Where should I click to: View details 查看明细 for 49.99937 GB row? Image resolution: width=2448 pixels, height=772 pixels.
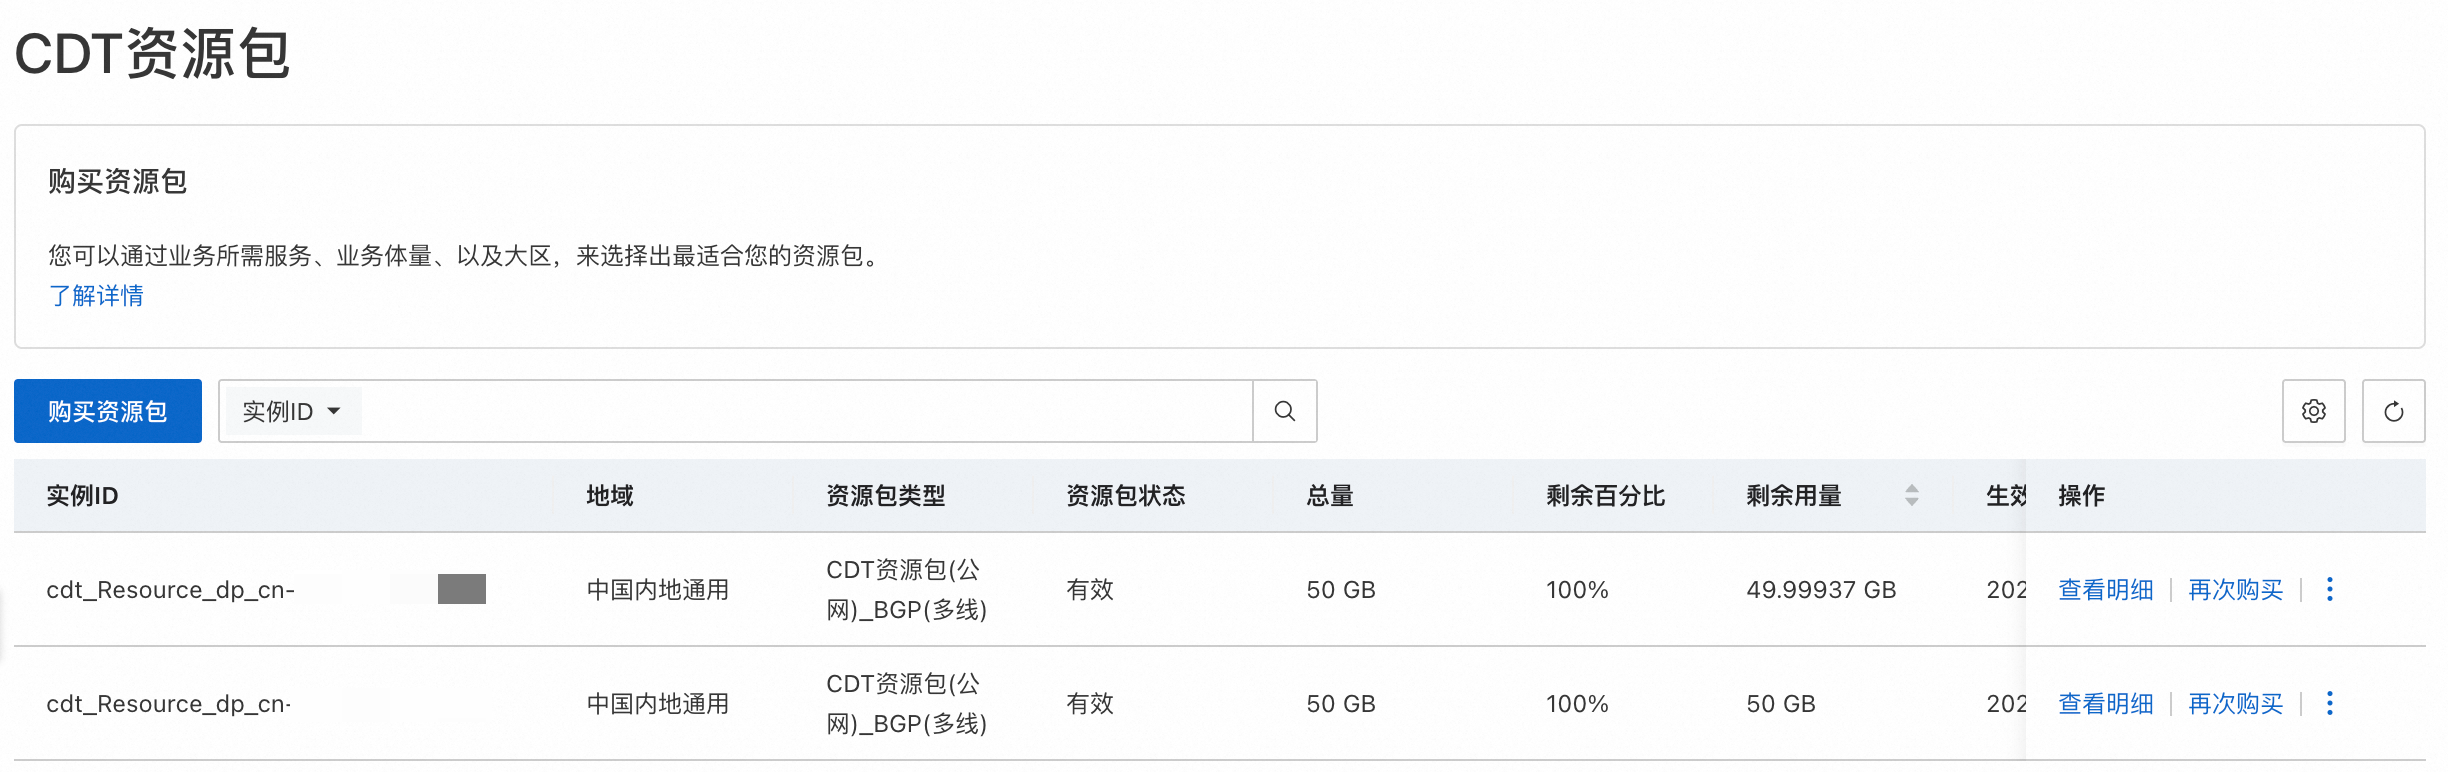coord(2105,589)
